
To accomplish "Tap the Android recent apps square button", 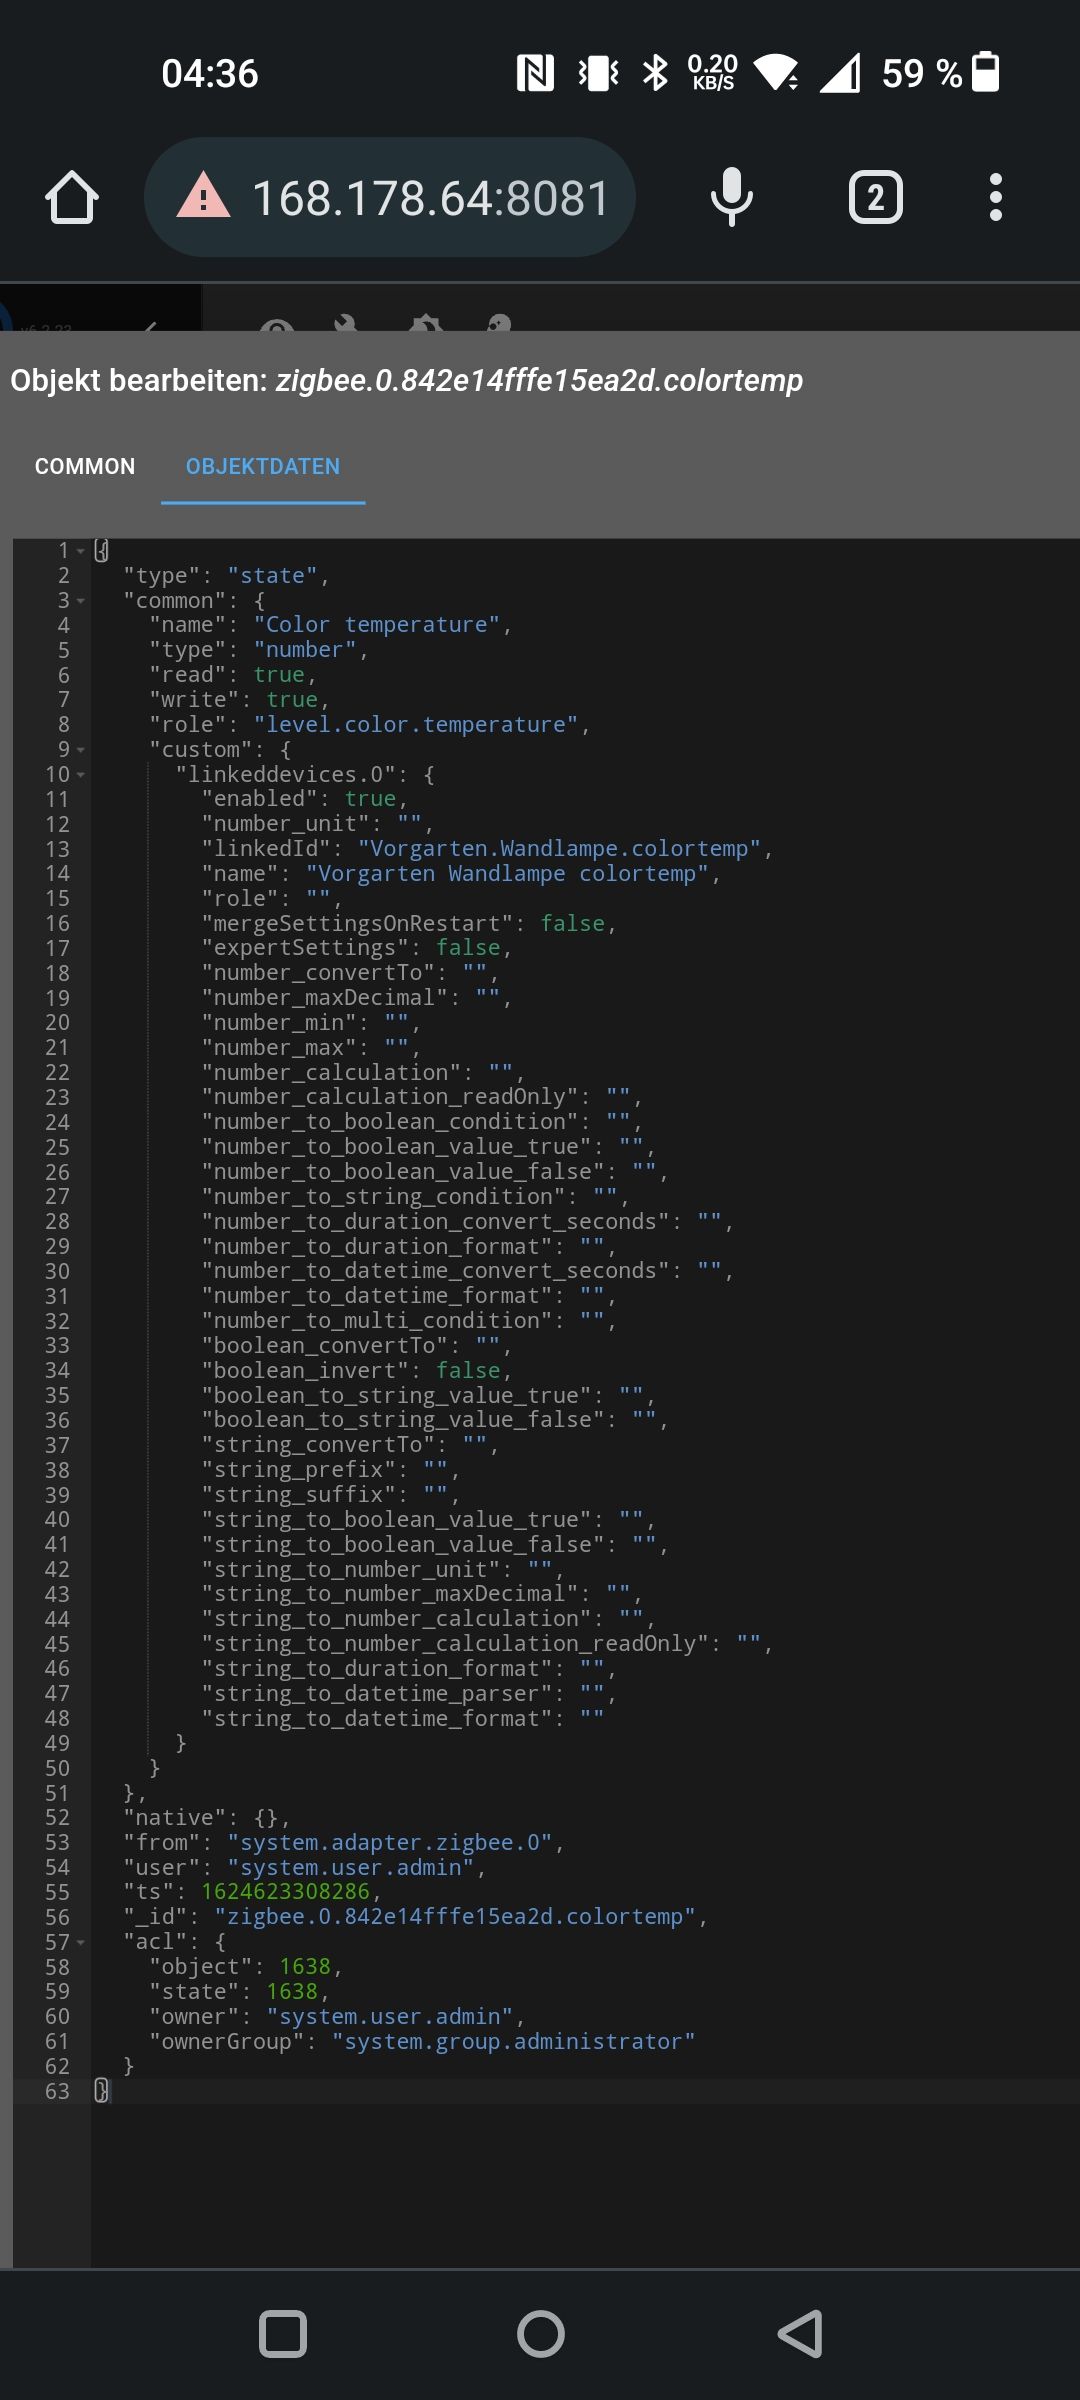I will pyautogui.click(x=283, y=2334).
